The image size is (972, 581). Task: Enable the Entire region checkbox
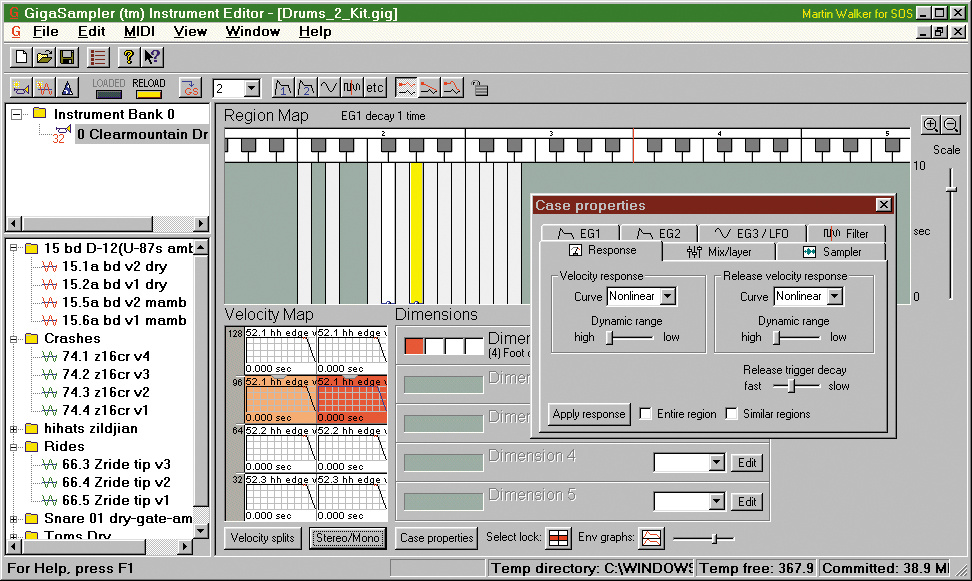646,414
